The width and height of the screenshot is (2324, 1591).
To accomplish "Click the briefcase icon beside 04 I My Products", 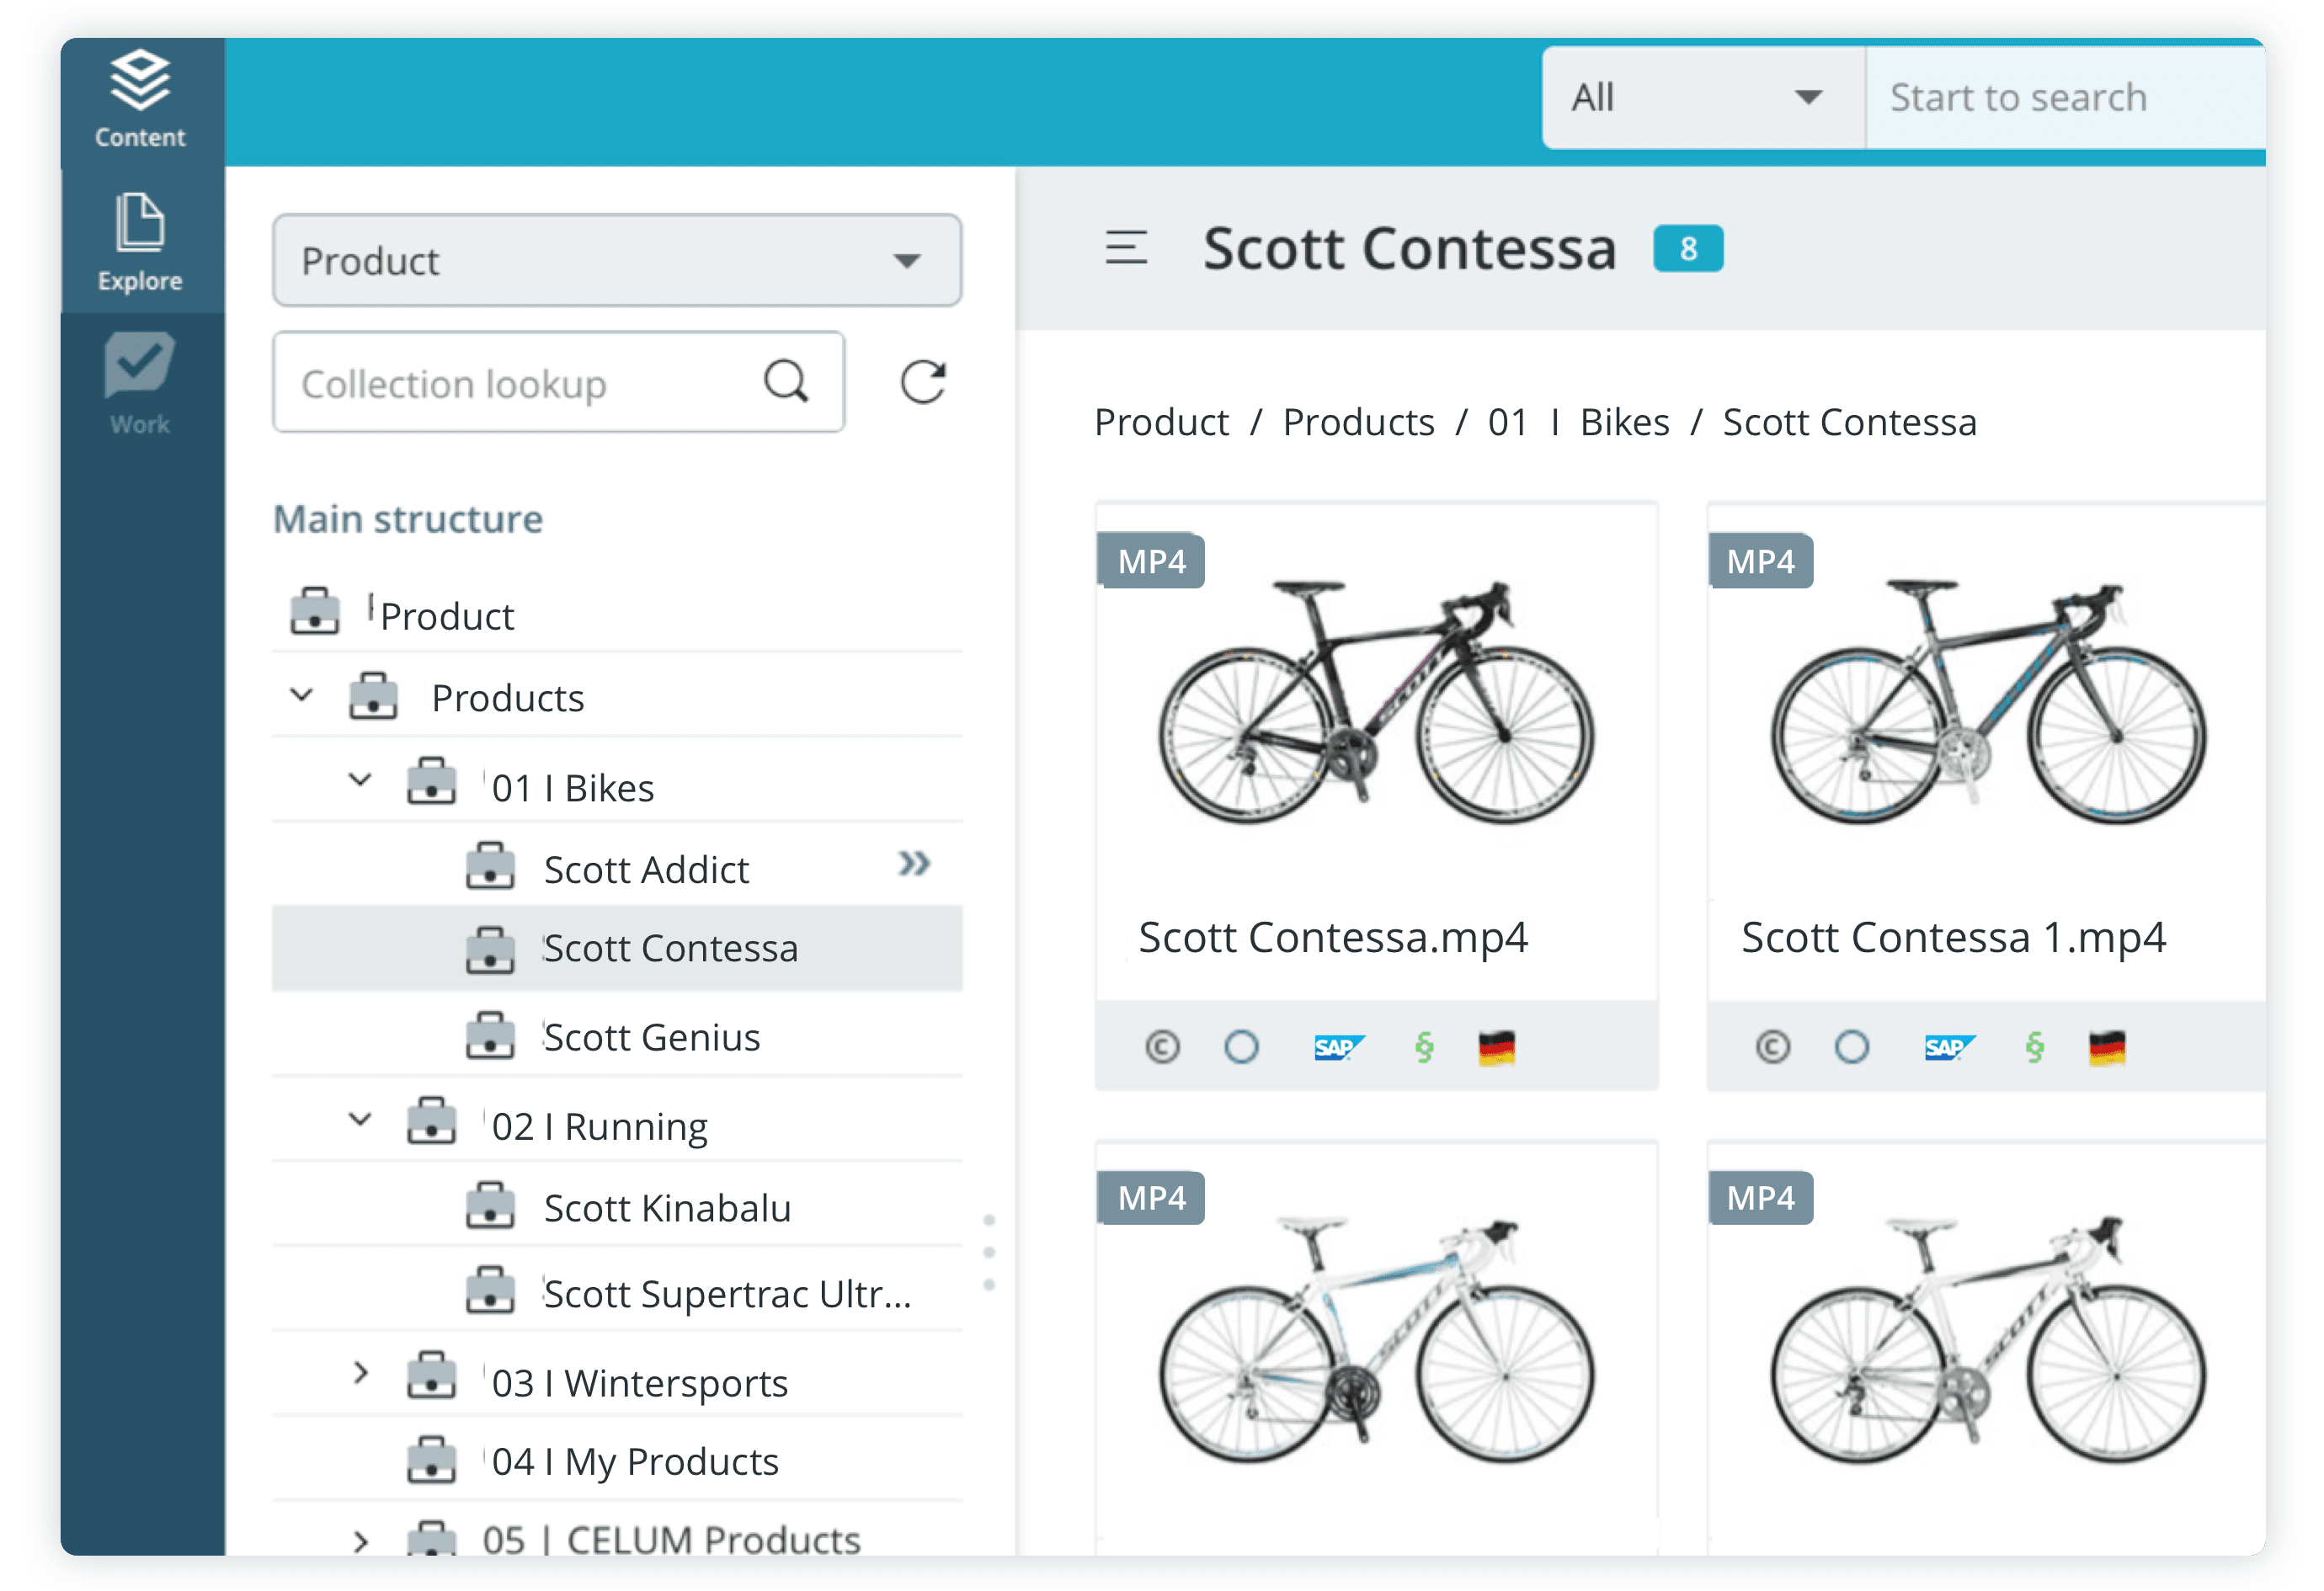I will pyautogui.click(x=432, y=1459).
